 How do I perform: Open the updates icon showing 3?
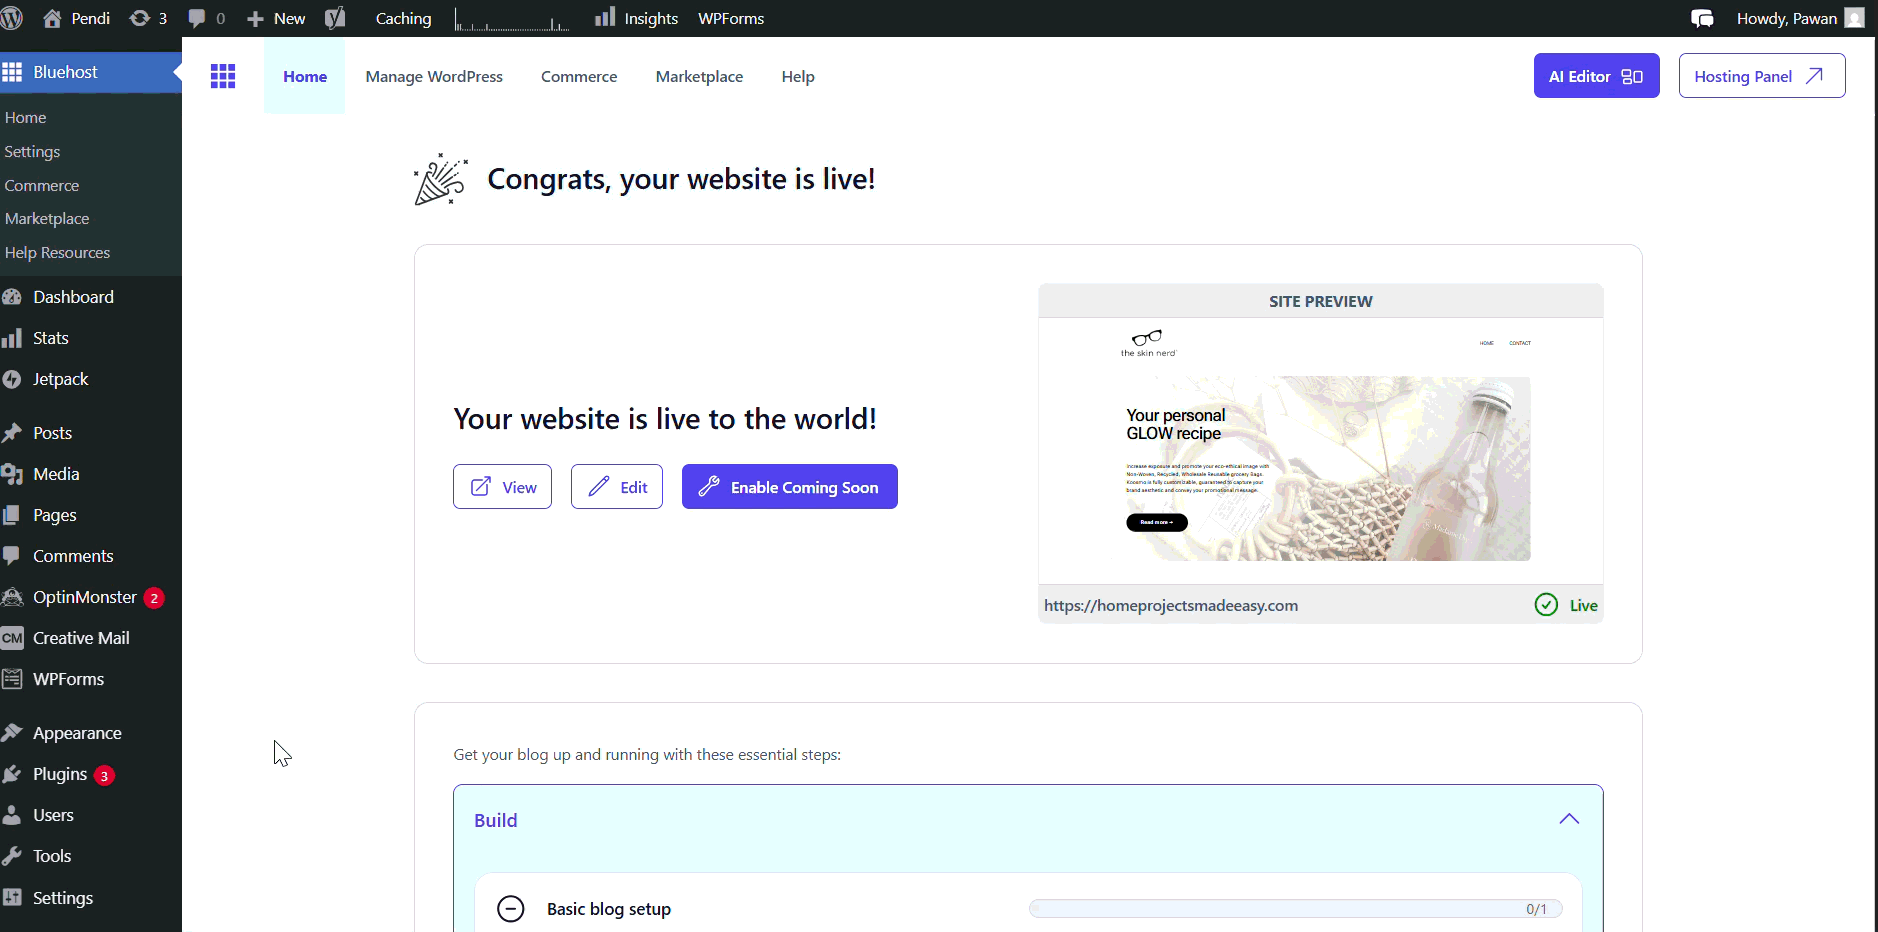point(148,18)
